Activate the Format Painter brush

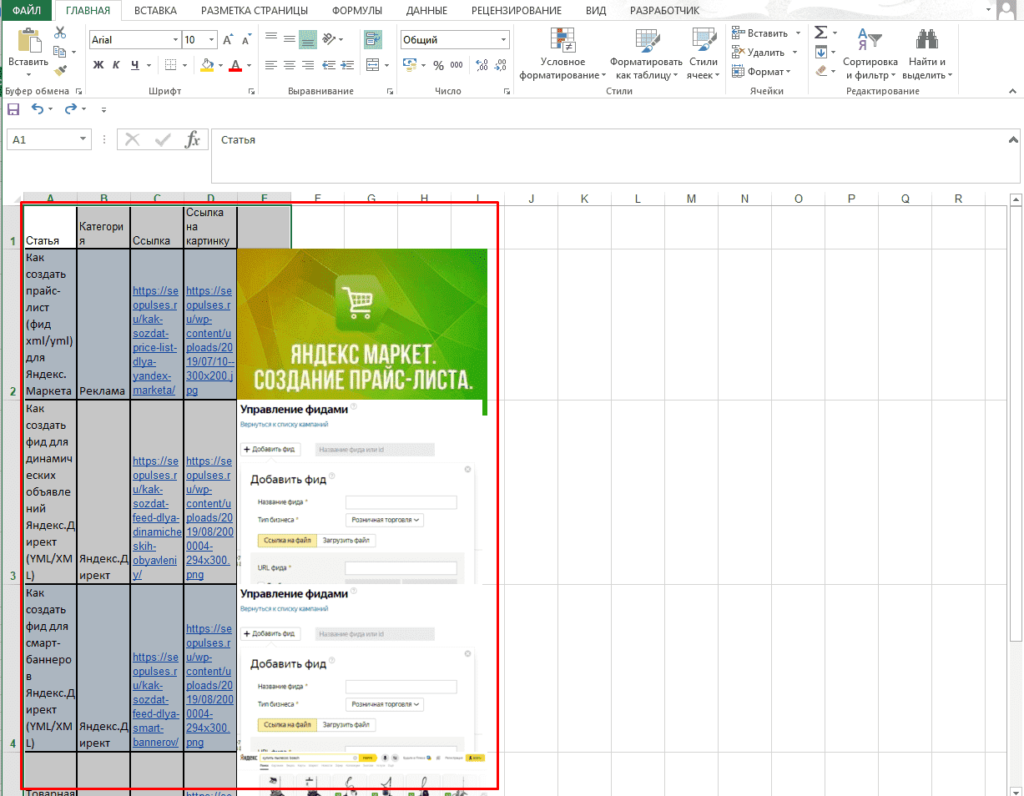60,70
